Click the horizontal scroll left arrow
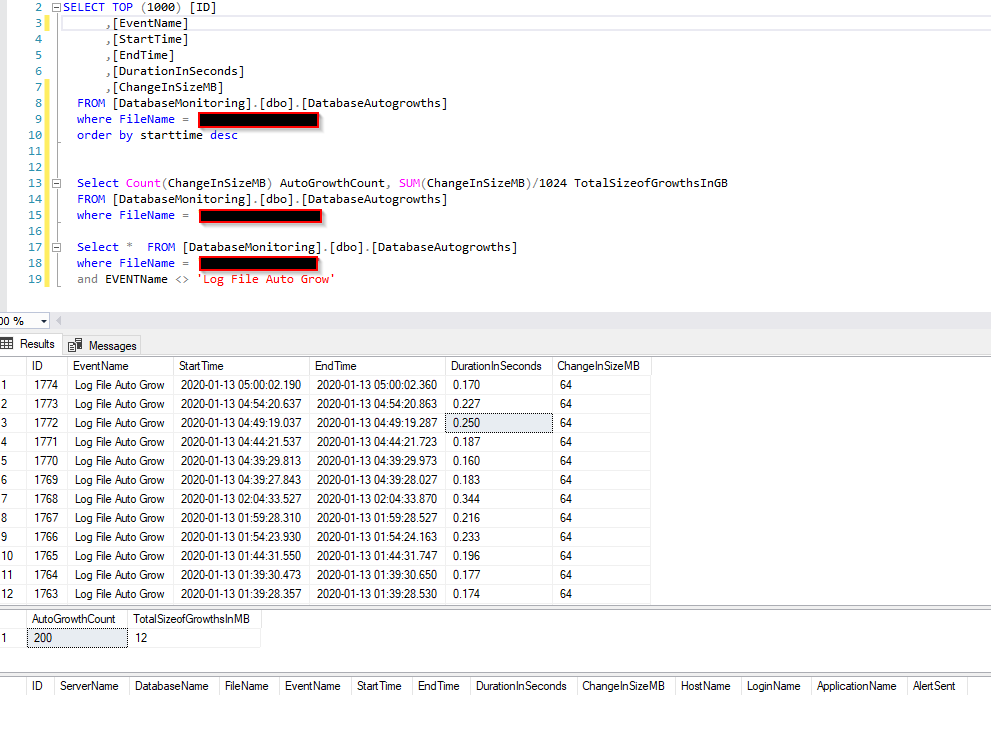 [x=59, y=321]
